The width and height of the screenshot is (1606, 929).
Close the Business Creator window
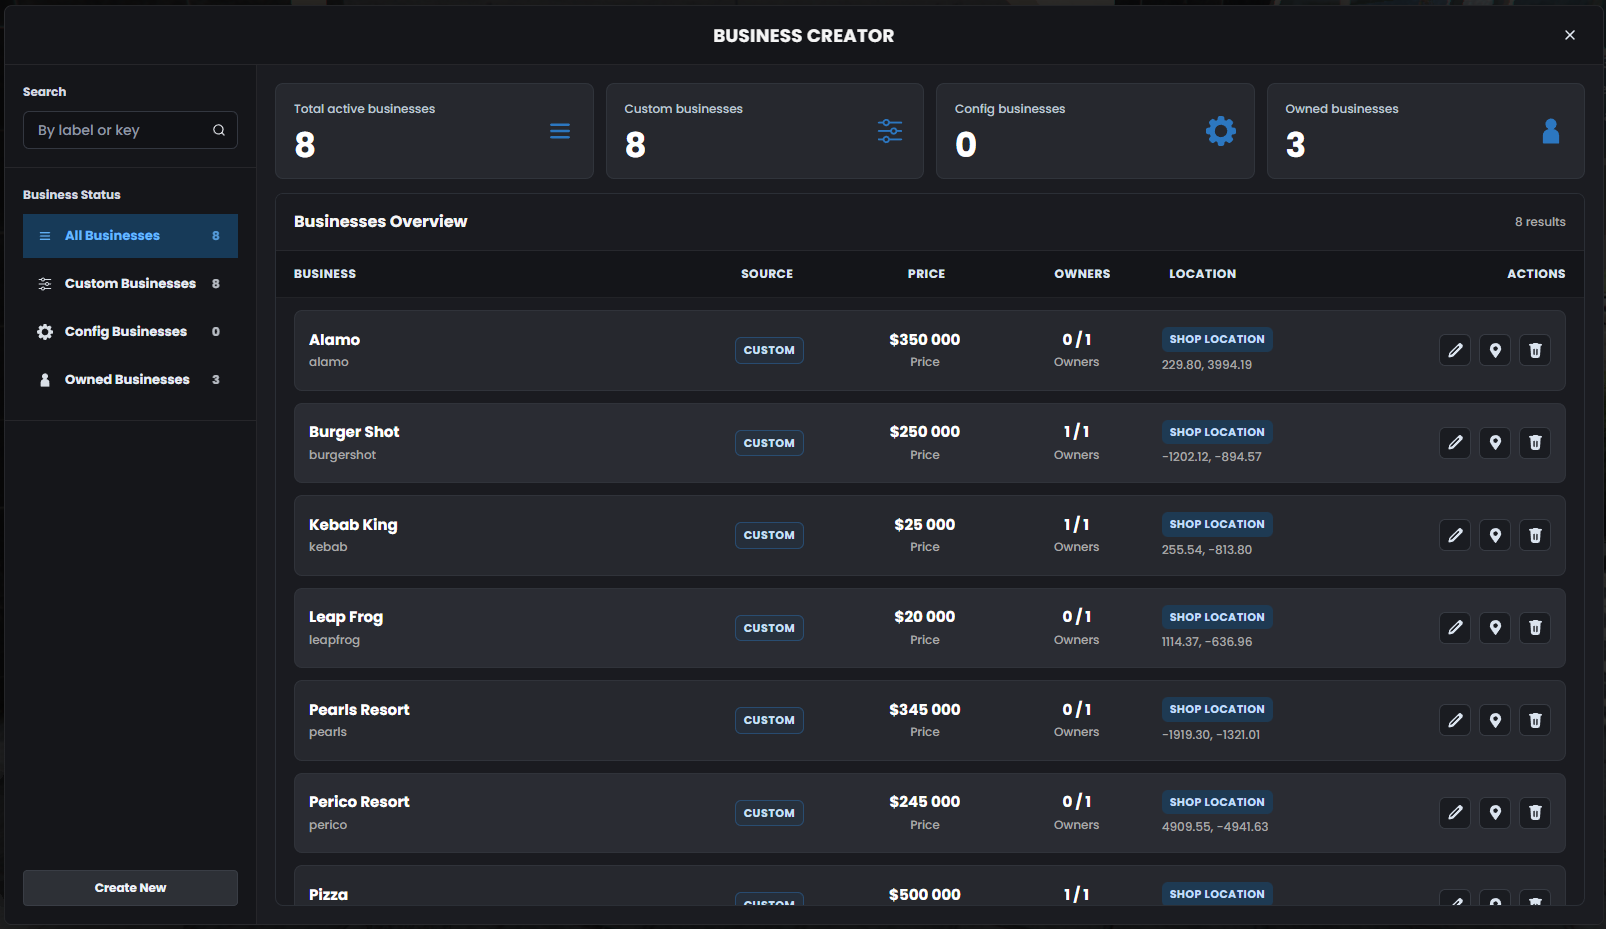[x=1570, y=35]
